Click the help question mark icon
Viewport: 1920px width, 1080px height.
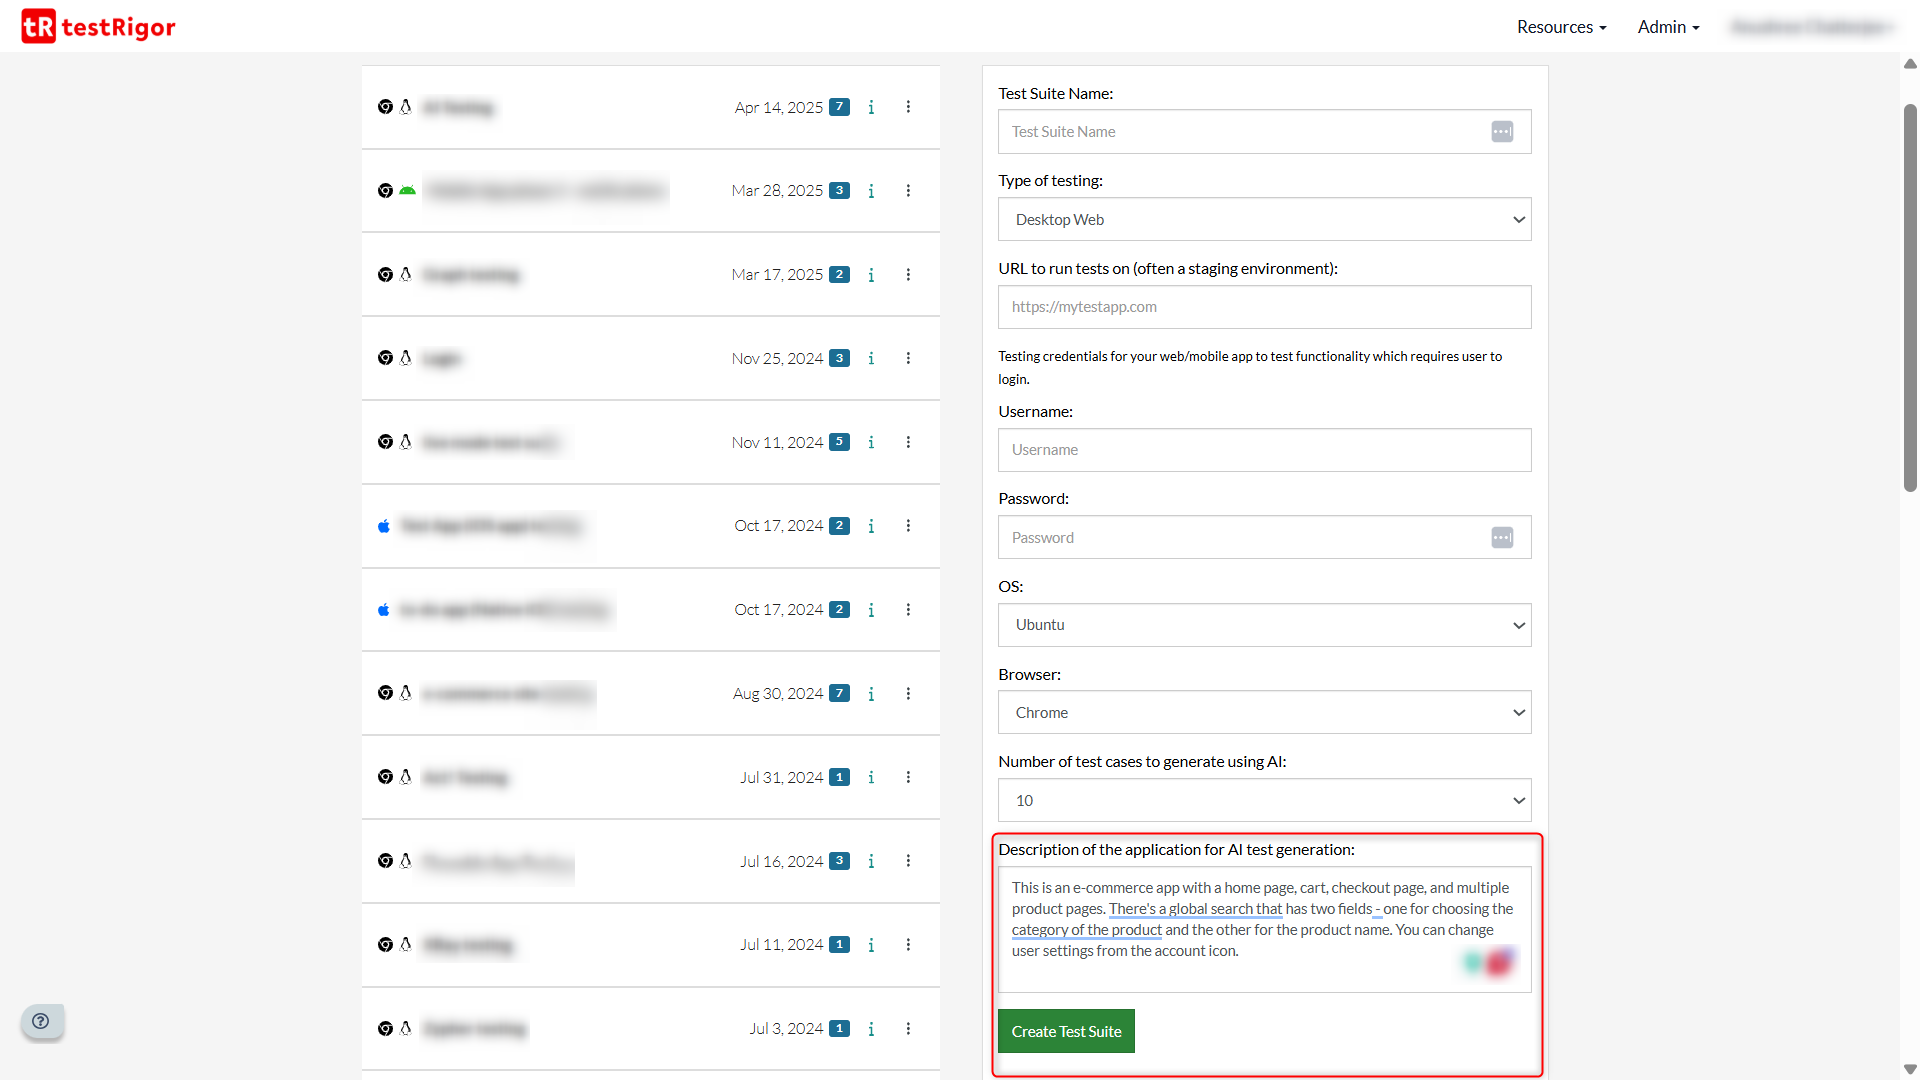[41, 1021]
